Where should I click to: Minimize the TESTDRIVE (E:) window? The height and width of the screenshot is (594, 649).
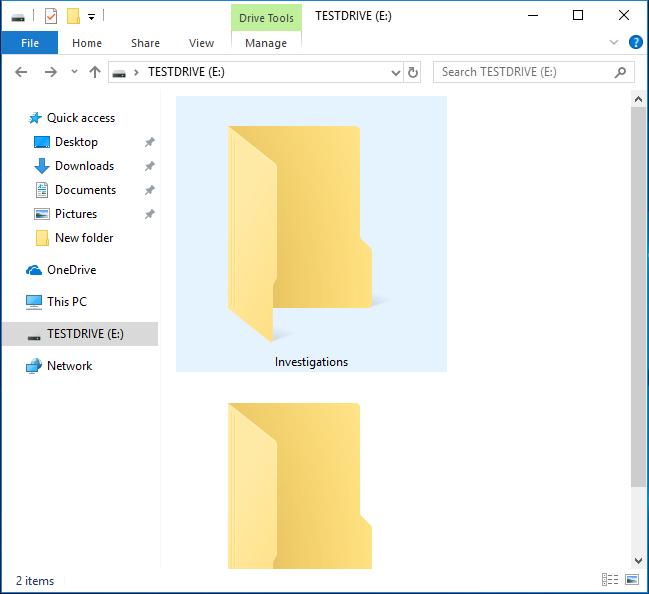(x=533, y=16)
